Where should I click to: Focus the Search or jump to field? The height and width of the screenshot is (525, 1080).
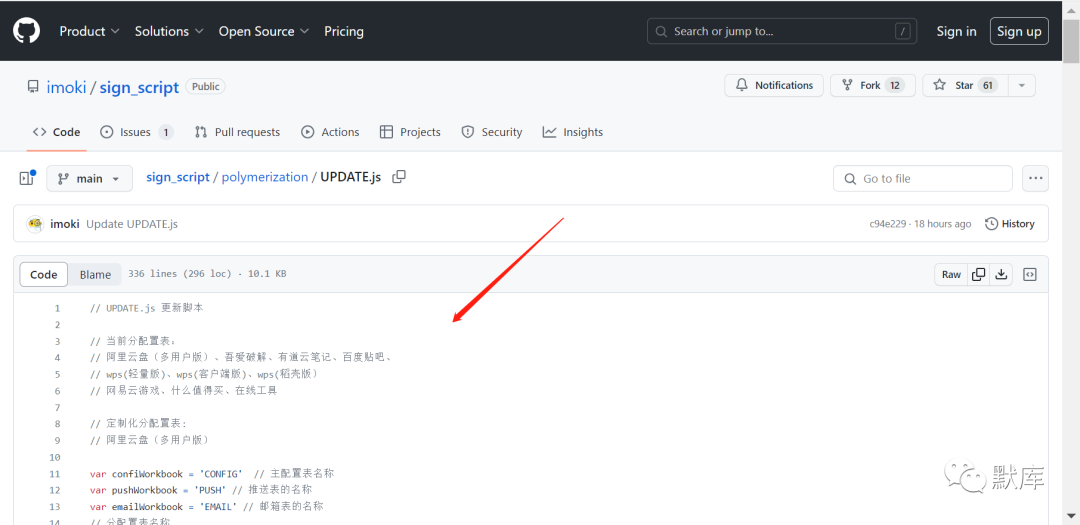click(782, 31)
